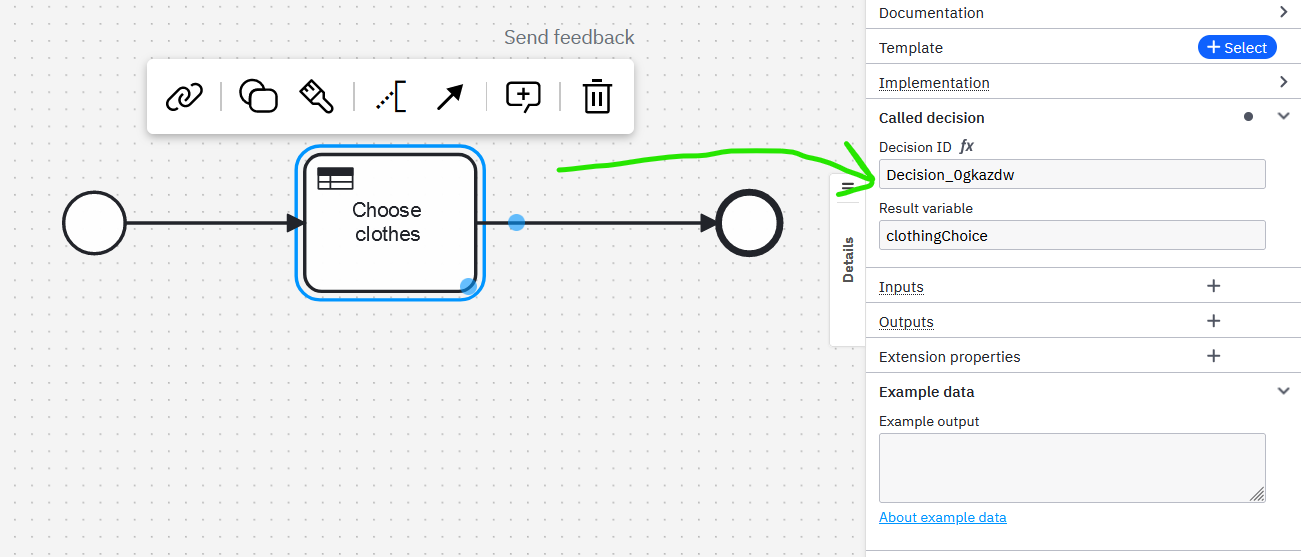Click the Decision ID label
The width and height of the screenshot is (1301, 557).
pos(915,147)
